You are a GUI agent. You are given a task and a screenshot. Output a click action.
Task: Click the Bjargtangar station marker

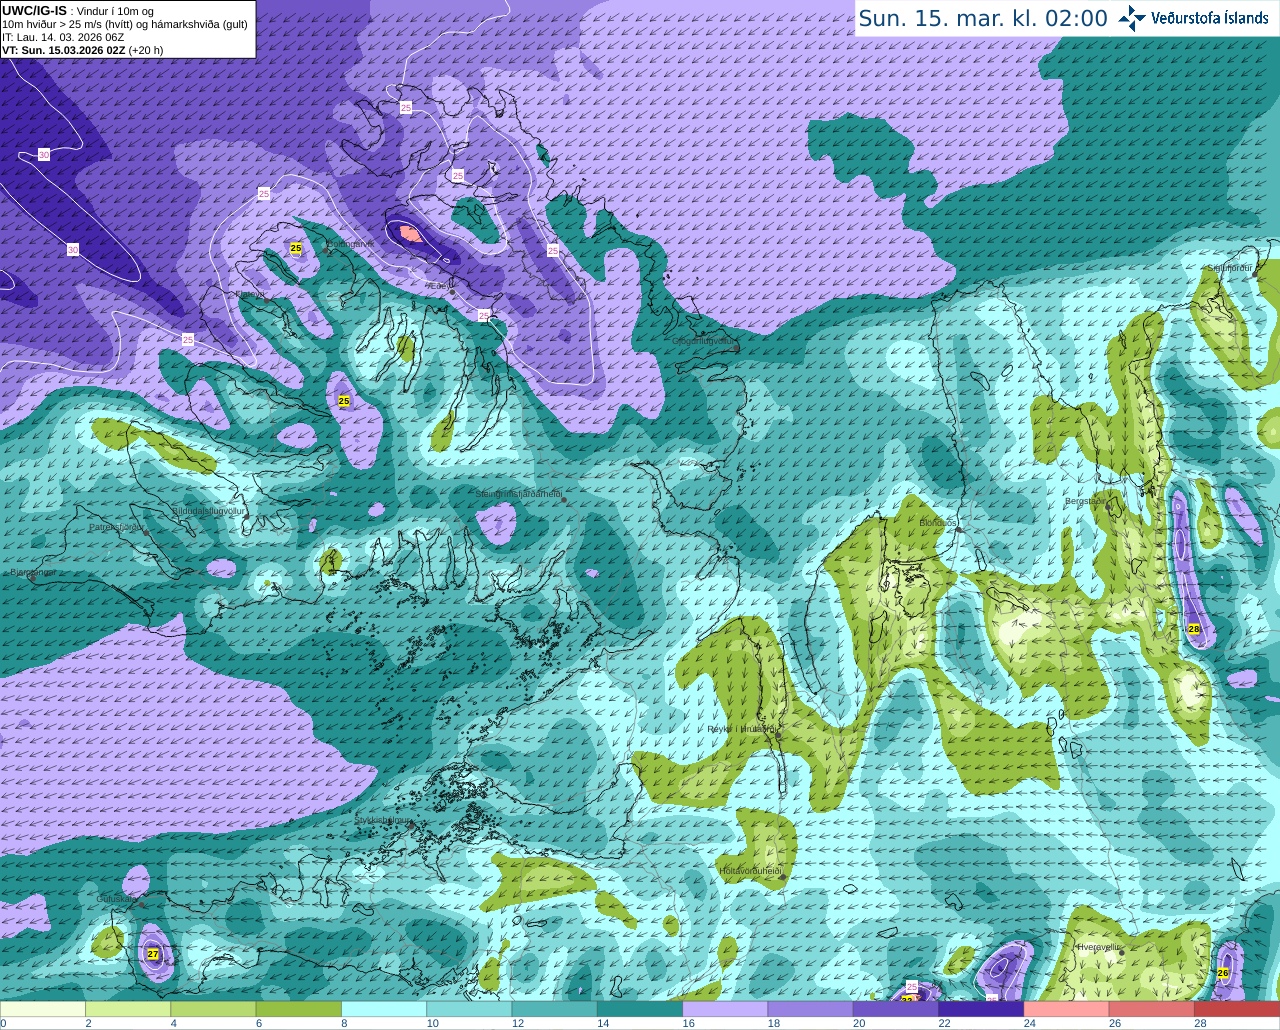click(31, 577)
